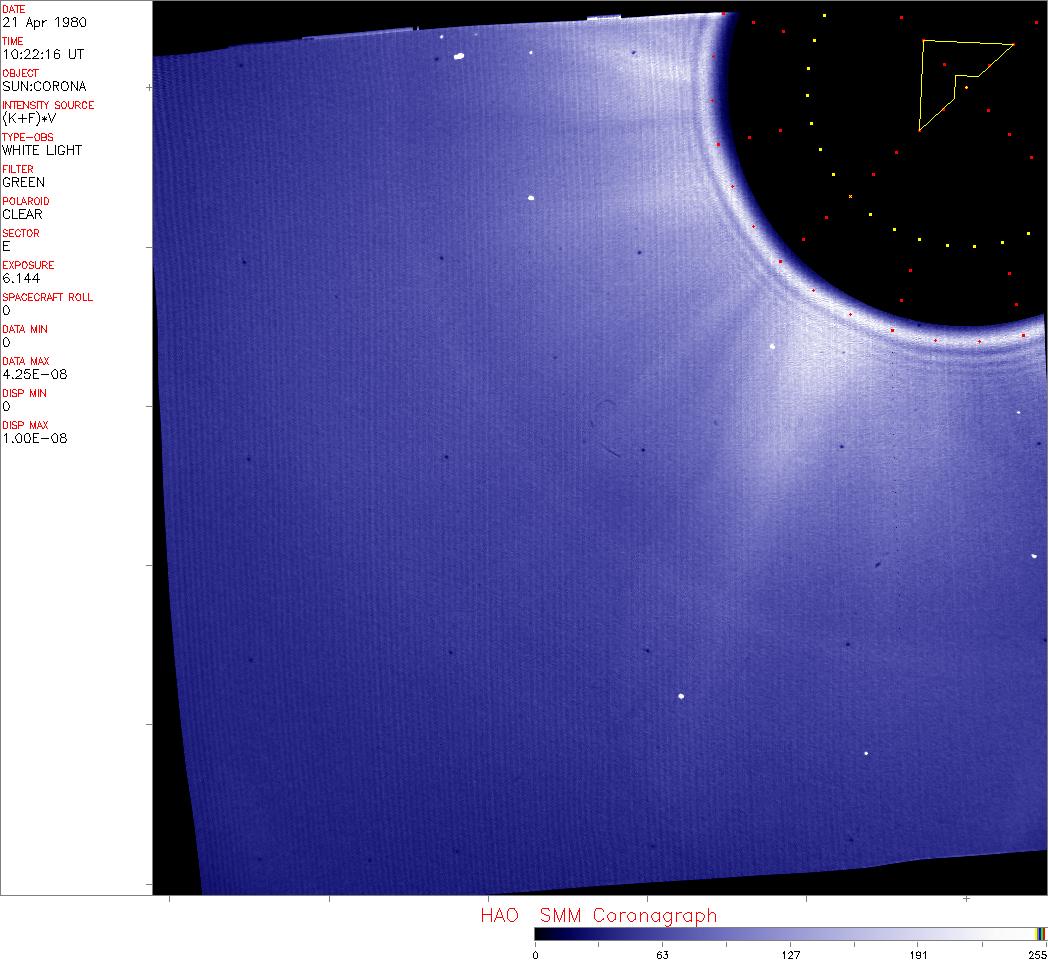
Task: Select the SUN:CORONA object value
Action: point(44,86)
